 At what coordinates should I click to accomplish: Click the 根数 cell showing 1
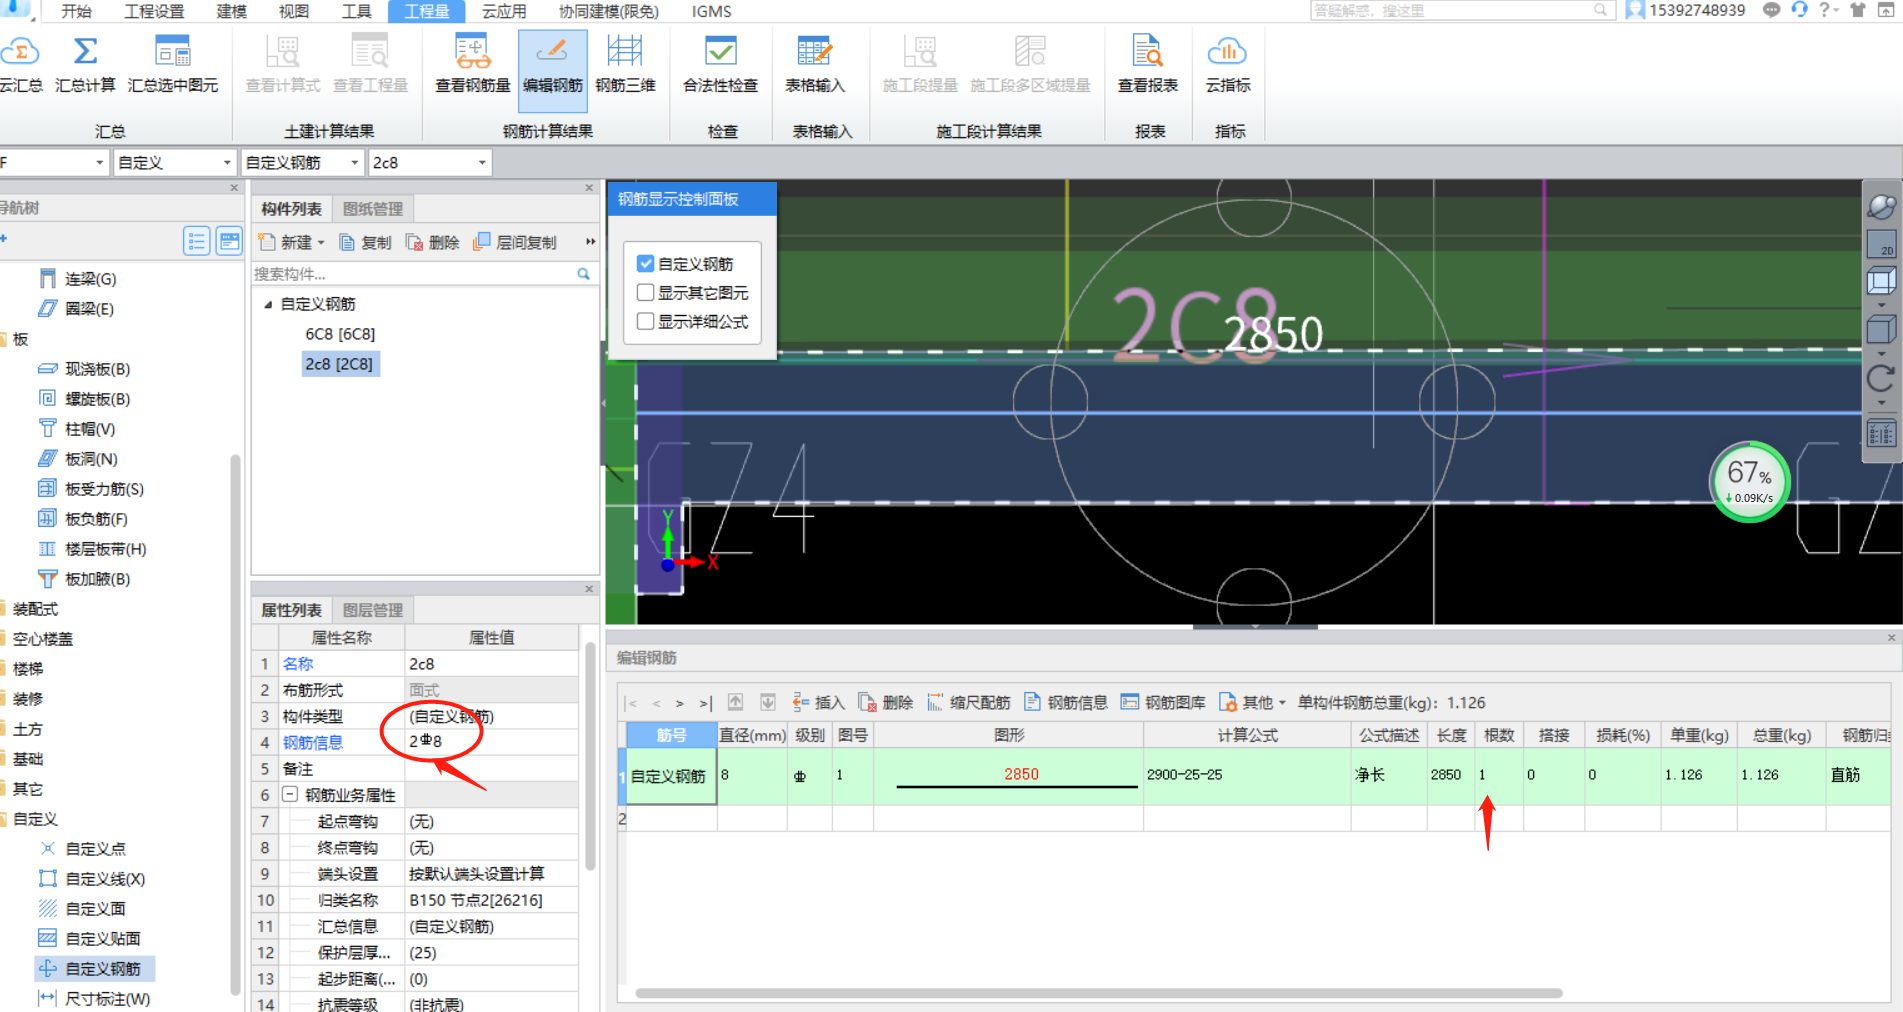click(x=1497, y=775)
